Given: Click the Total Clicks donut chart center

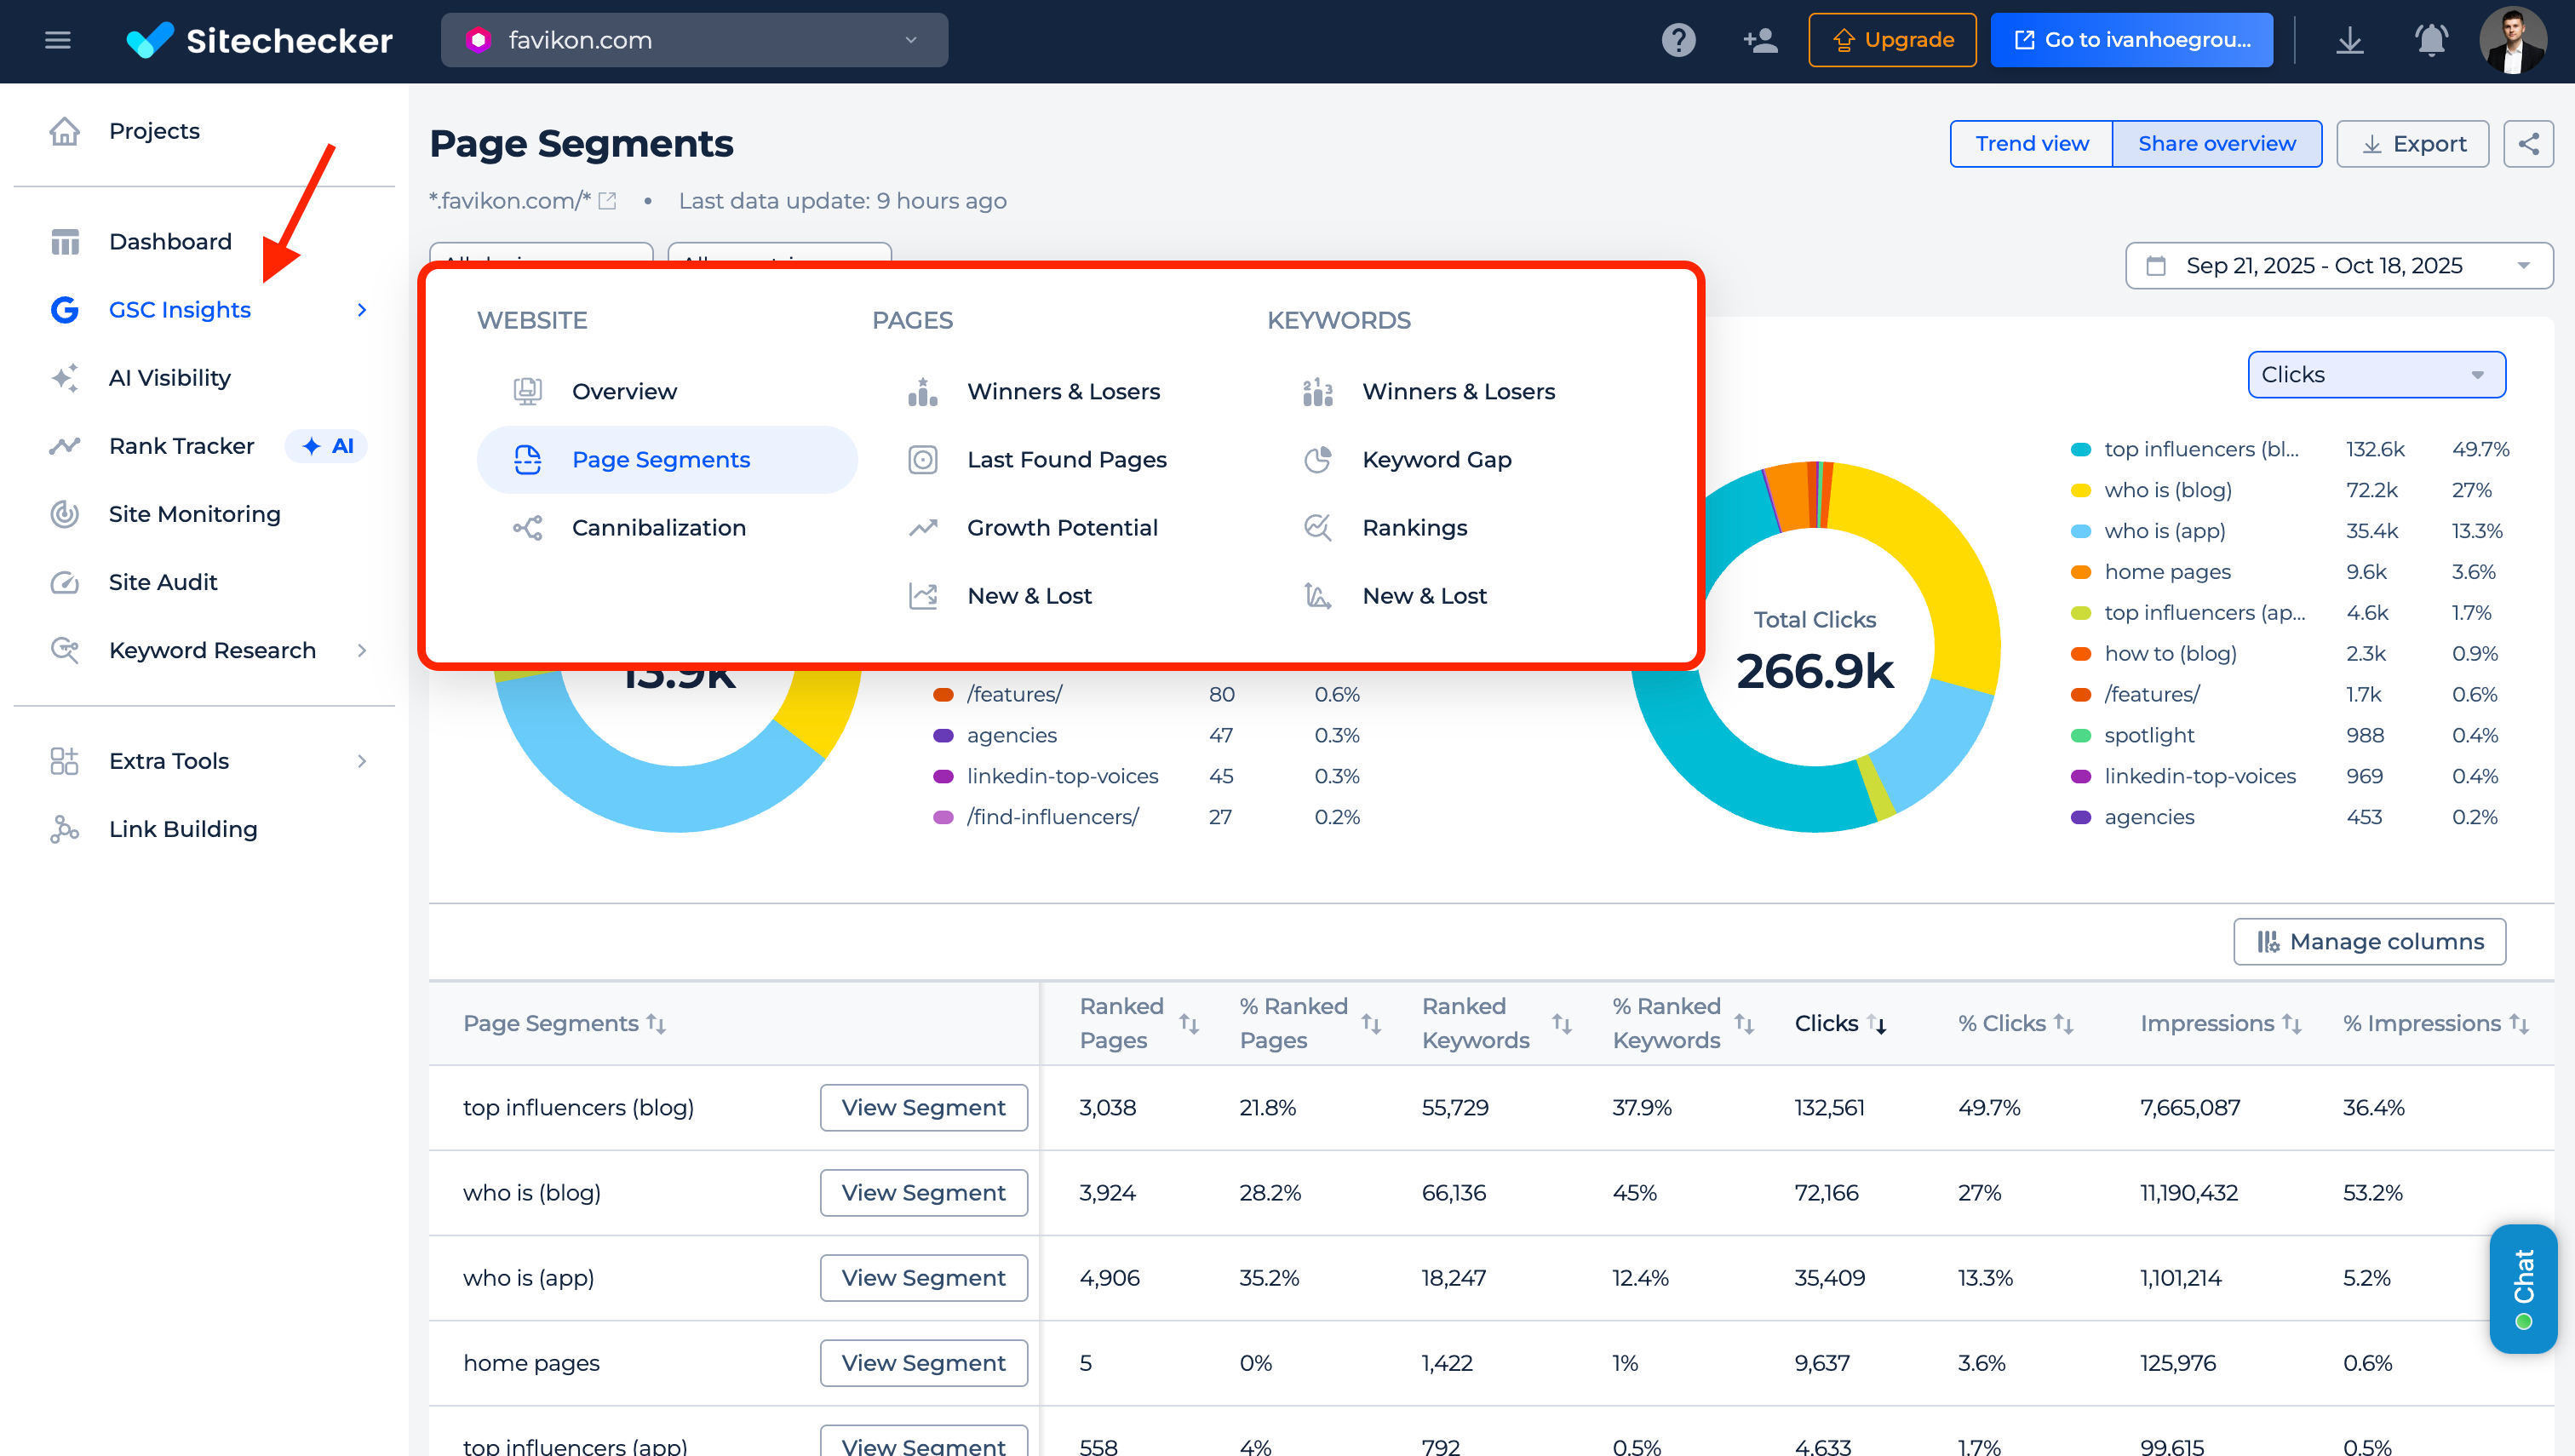Looking at the screenshot, I should [x=1814, y=648].
